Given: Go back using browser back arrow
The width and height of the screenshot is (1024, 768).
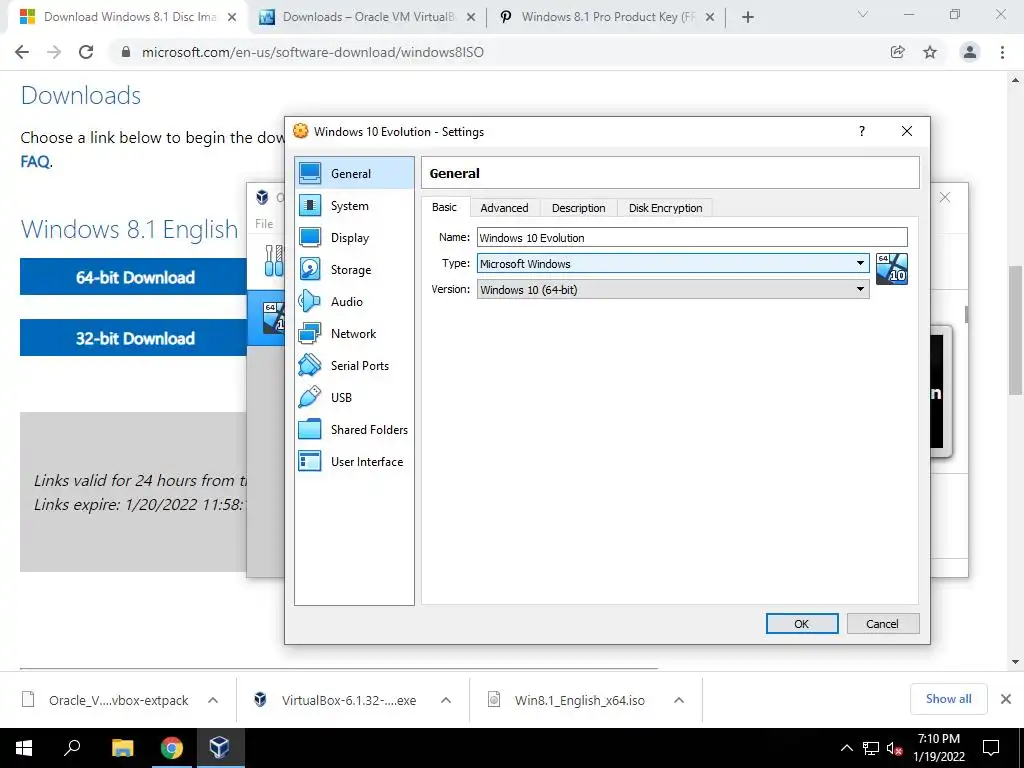Looking at the screenshot, I should coord(22,52).
